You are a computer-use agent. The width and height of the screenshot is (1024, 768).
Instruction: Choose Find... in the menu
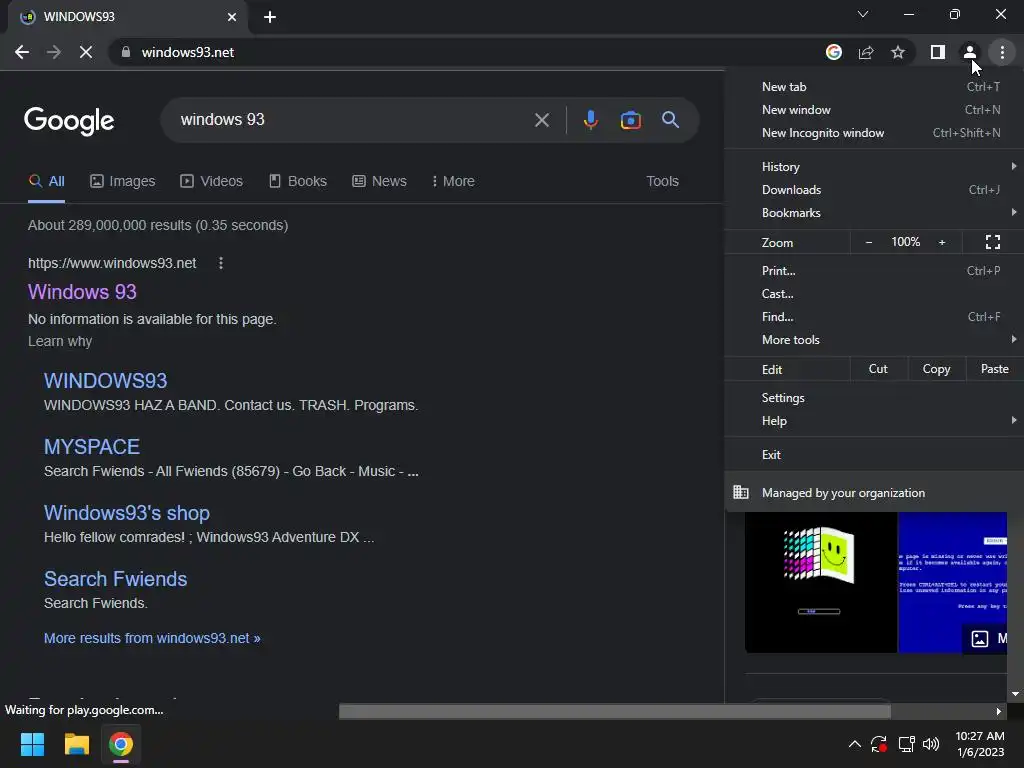tap(874, 317)
